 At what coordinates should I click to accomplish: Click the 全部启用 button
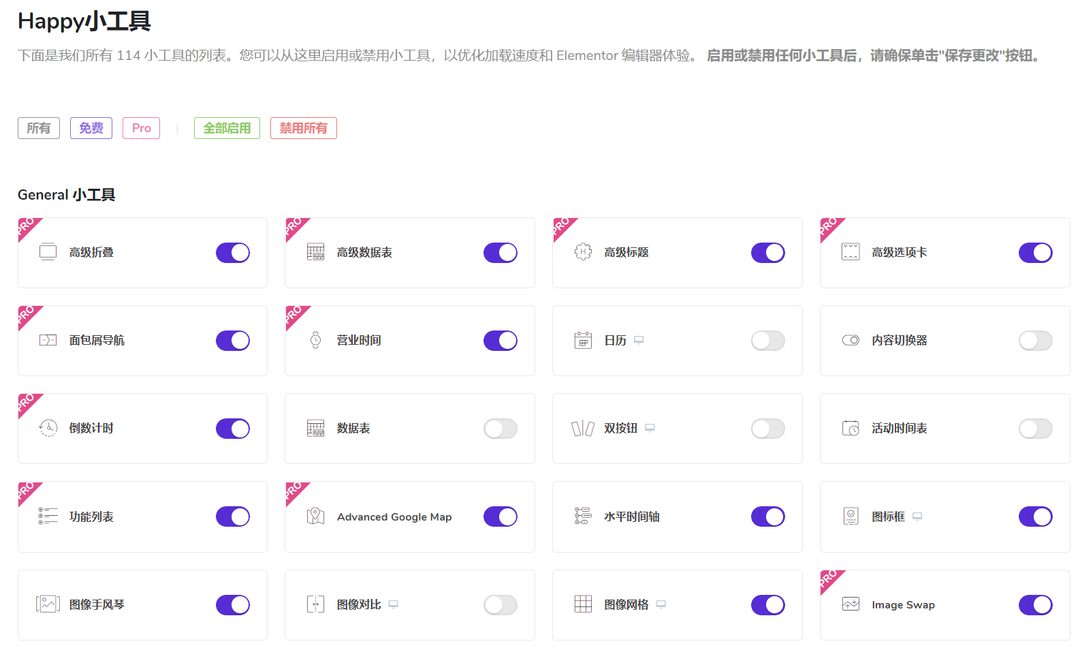(226, 127)
